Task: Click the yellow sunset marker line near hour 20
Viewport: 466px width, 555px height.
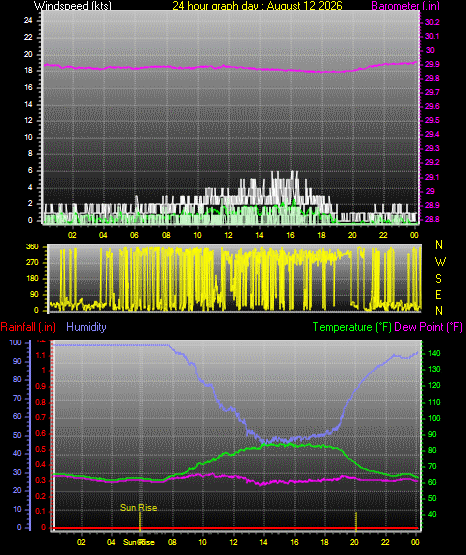Action: 356,521
